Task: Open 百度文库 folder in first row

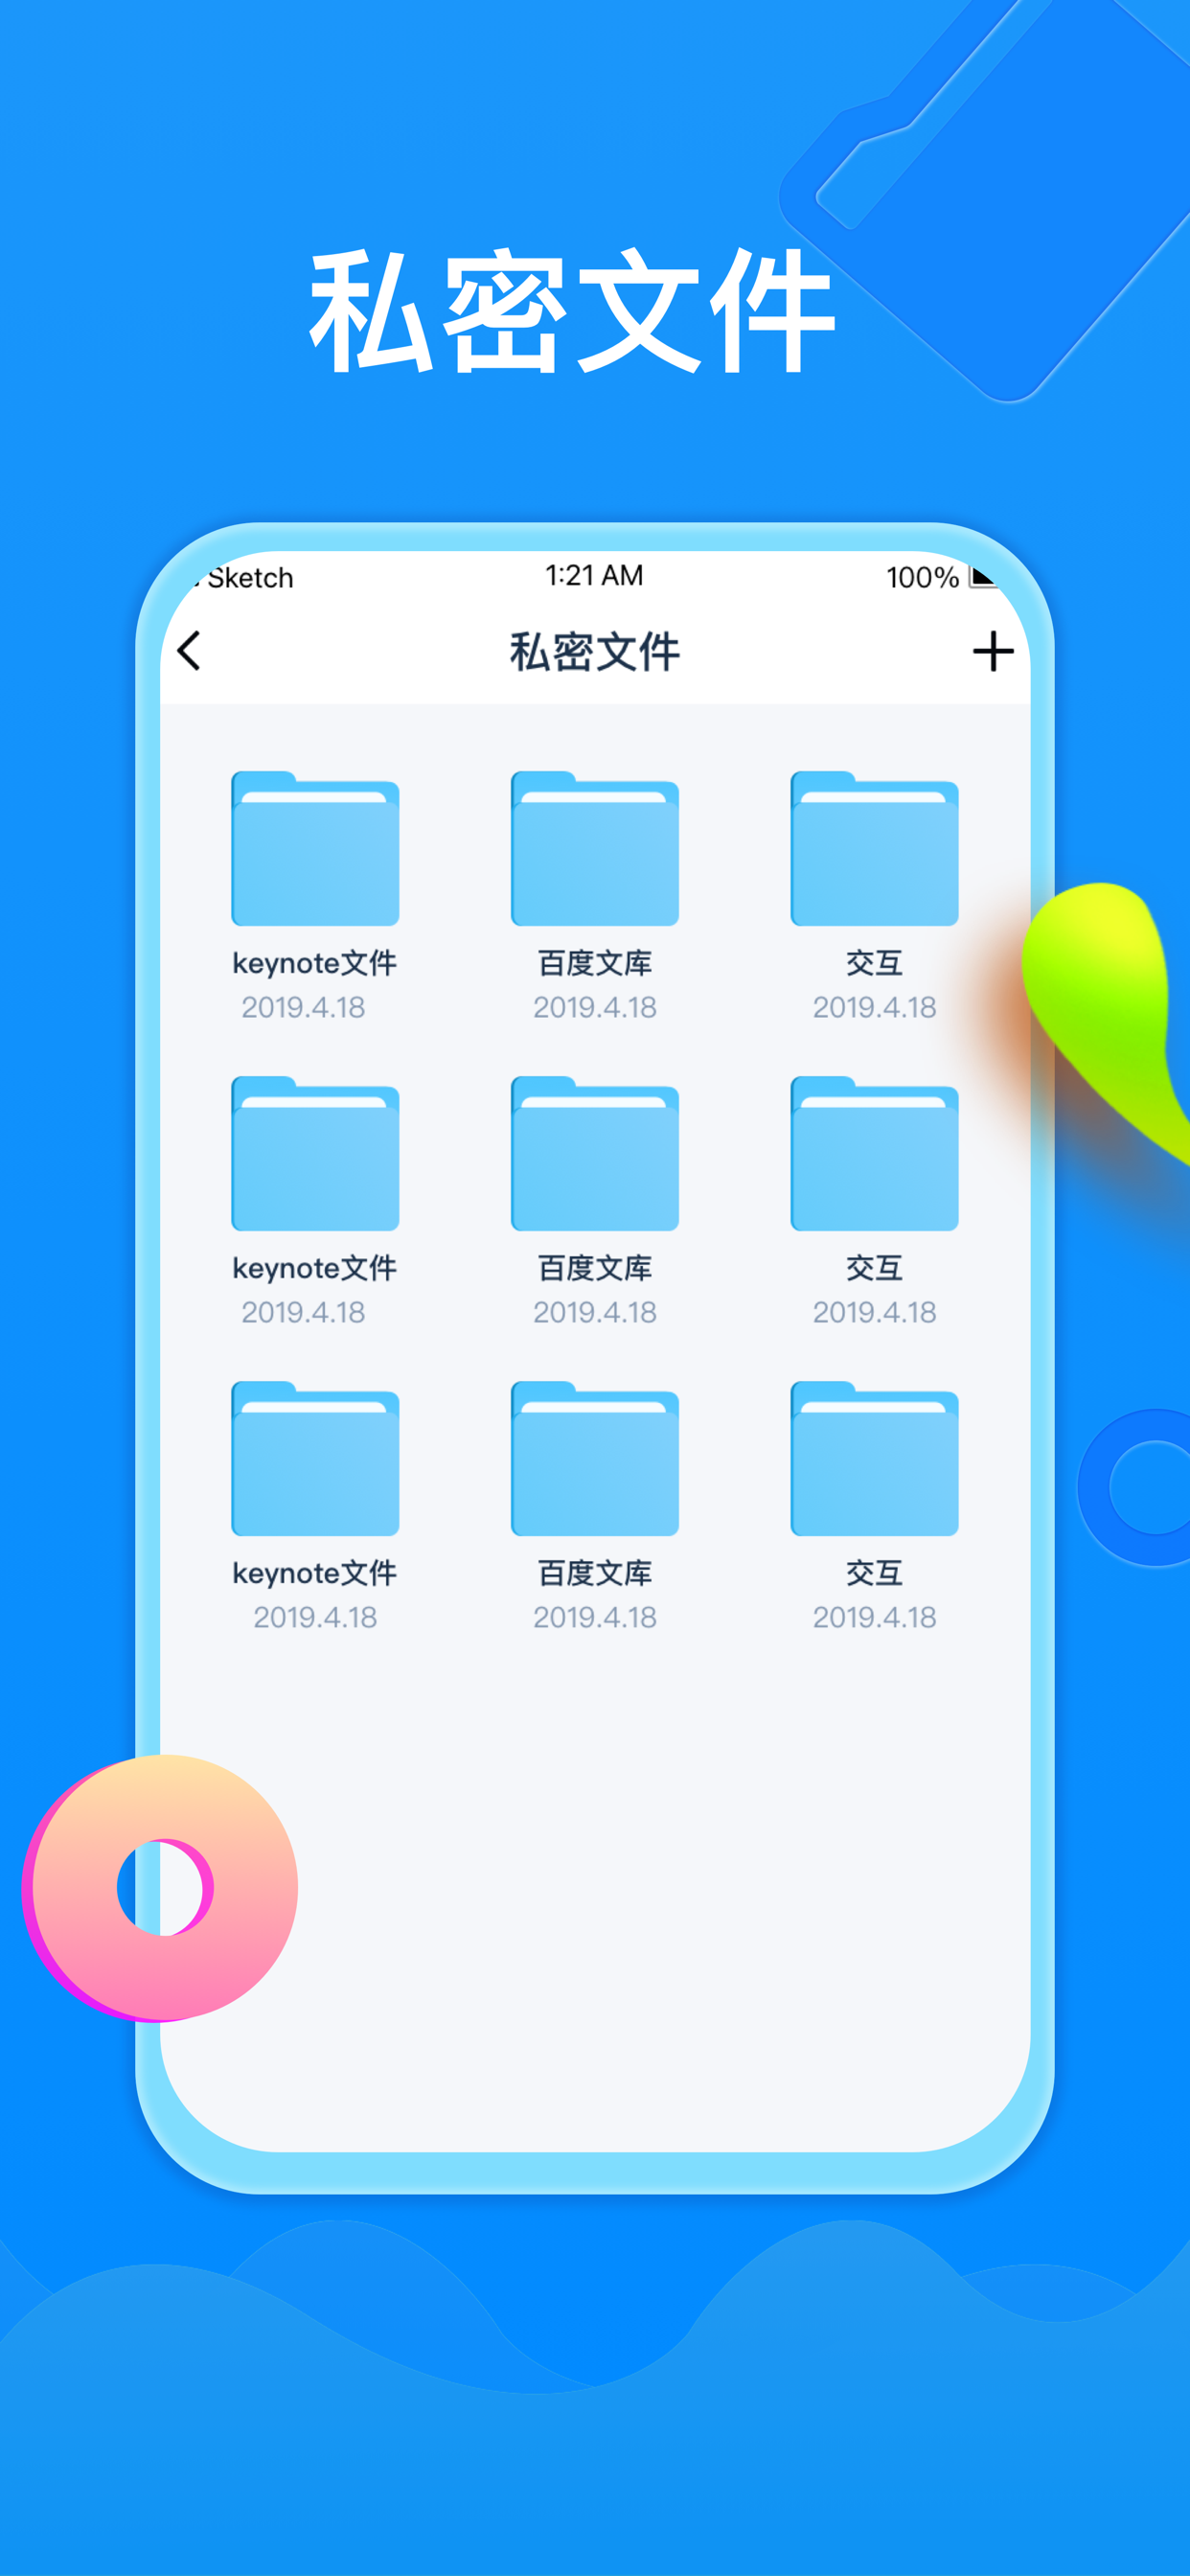Action: click(x=595, y=848)
